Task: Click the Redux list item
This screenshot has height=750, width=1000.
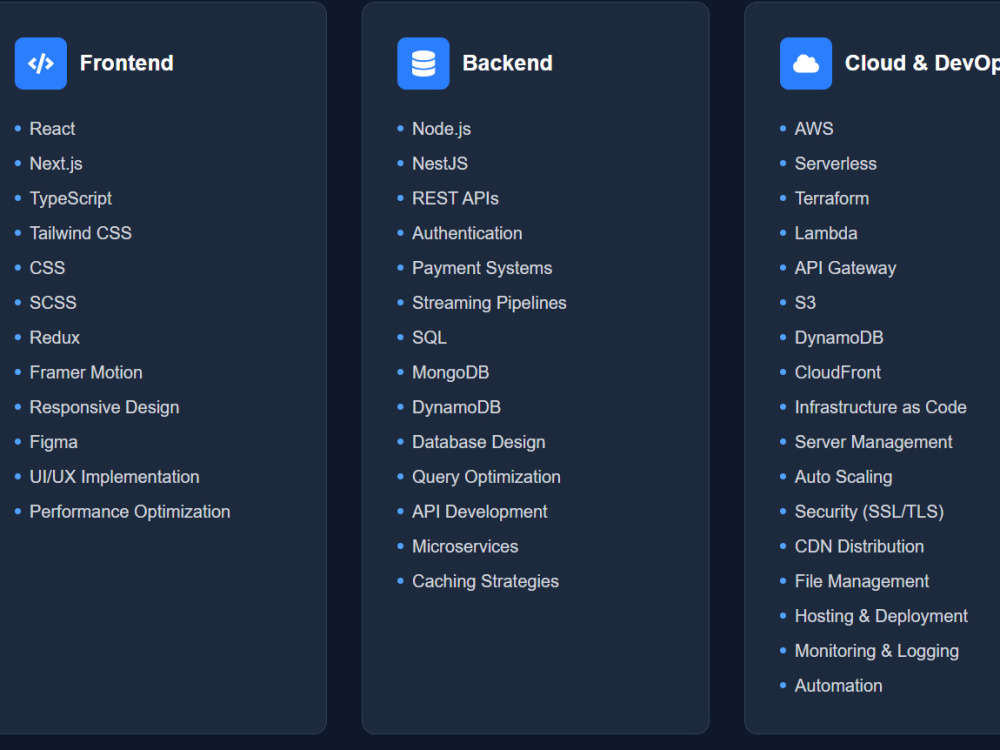Action: (55, 338)
